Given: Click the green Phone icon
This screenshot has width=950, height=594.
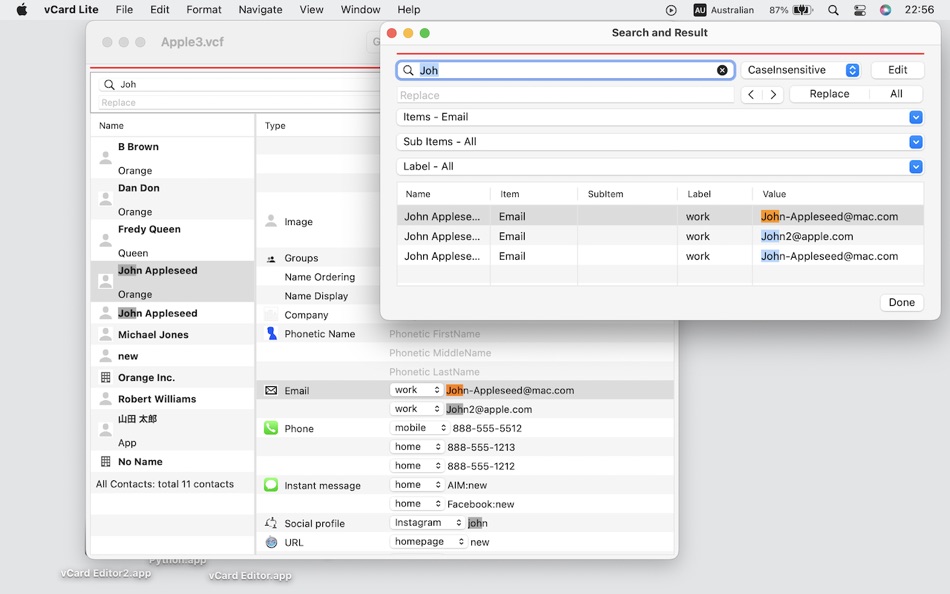Looking at the screenshot, I should point(271,428).
